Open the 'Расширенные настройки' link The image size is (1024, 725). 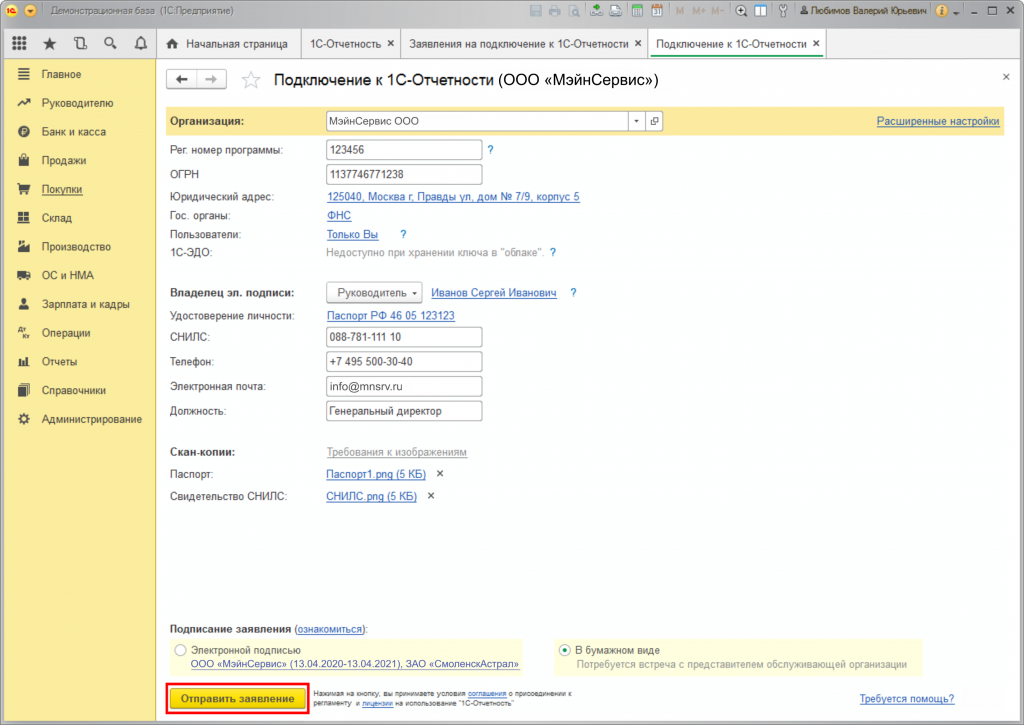pyautogui.click(x=937, y=121)
